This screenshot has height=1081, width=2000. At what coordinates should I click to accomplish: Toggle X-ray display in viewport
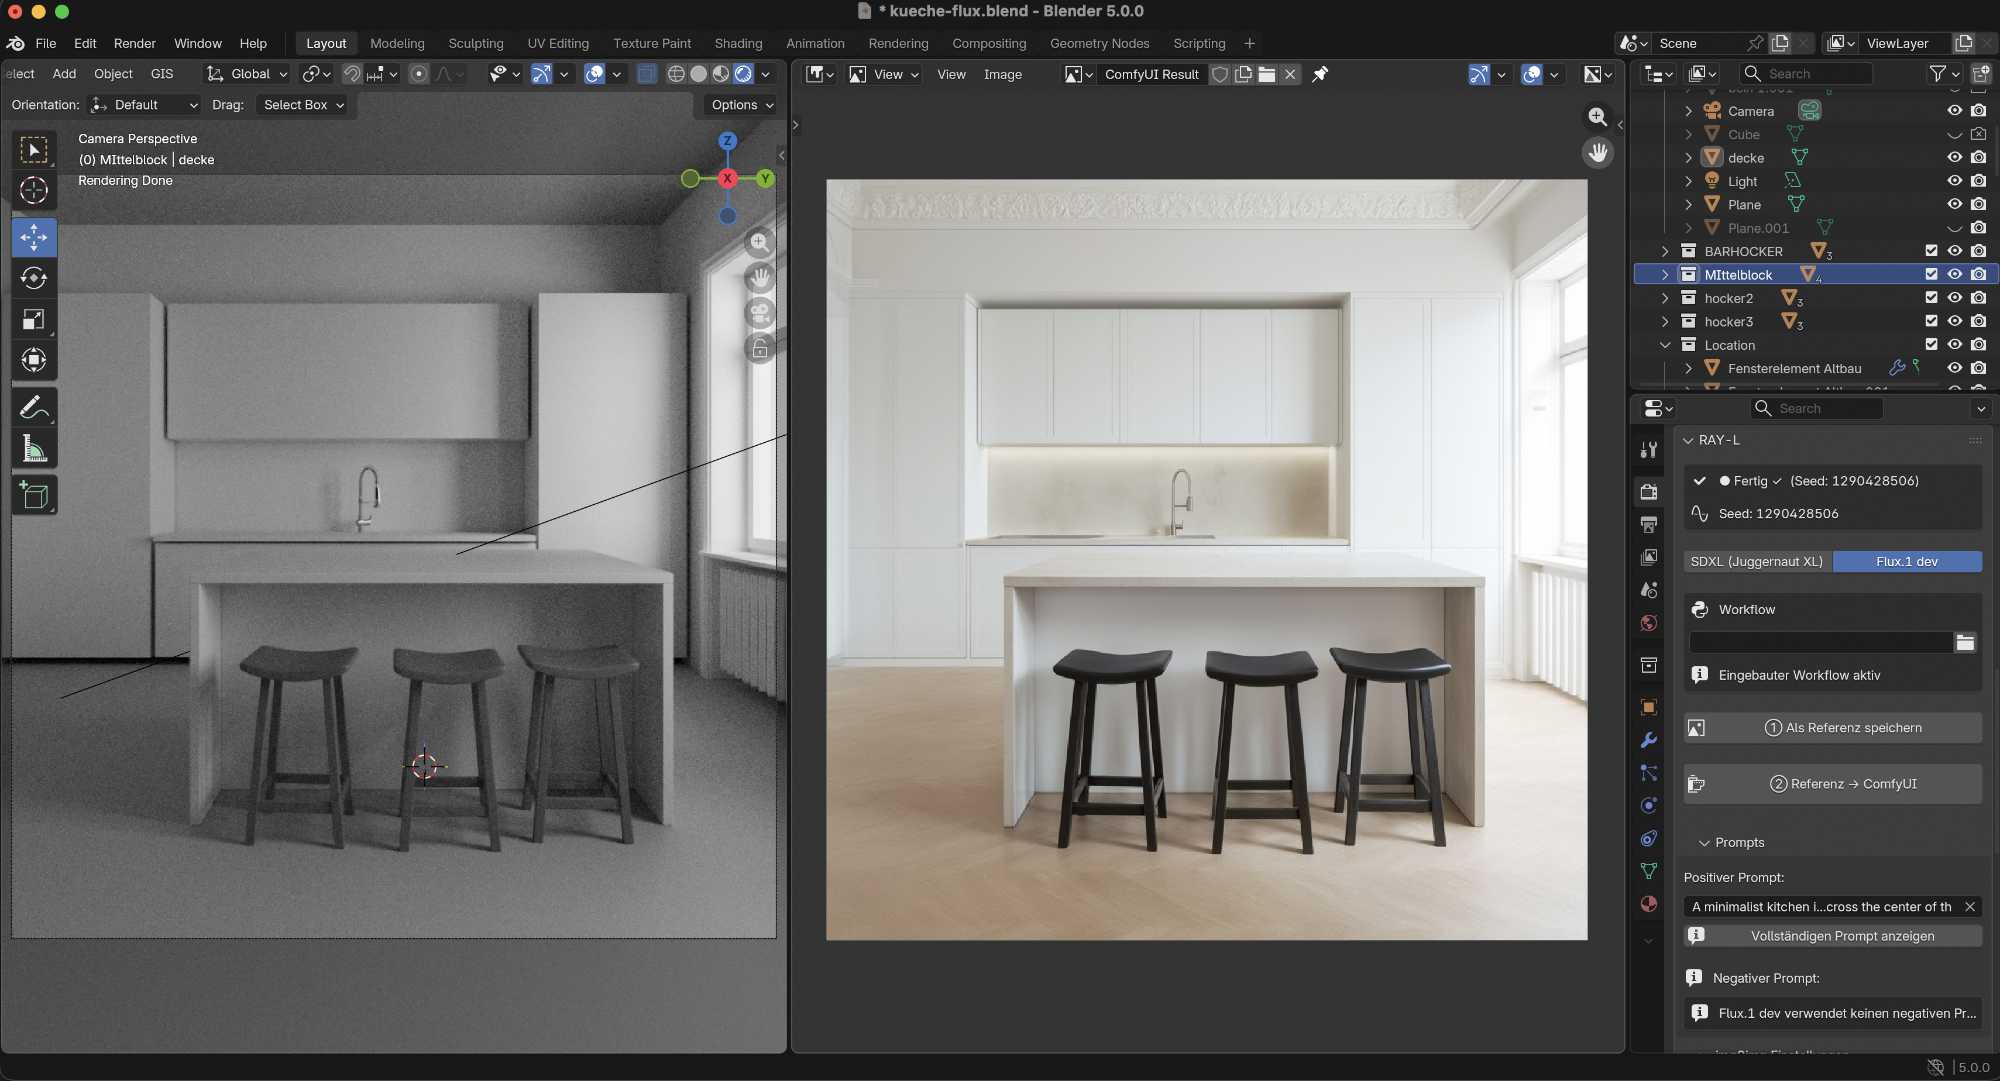[x=647, y=74]
